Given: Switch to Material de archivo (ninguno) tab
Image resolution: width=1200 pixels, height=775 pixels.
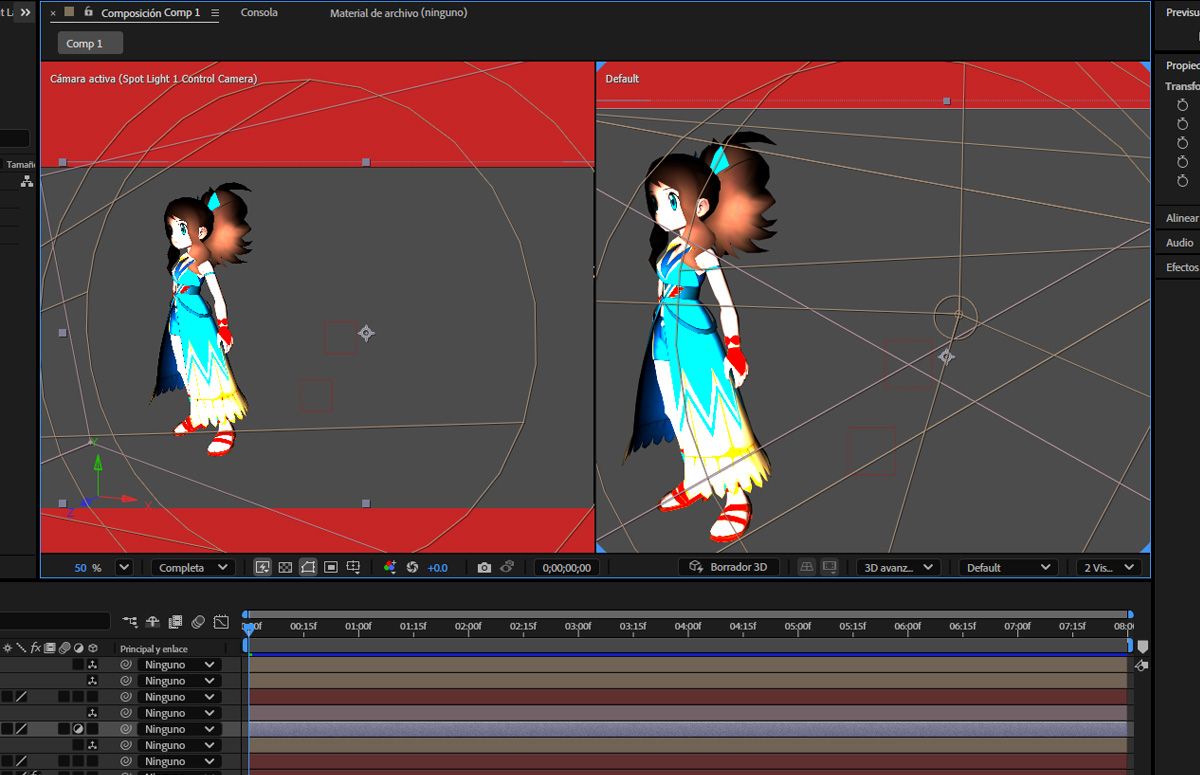Looking at the screenshot, I should point(398,13).
